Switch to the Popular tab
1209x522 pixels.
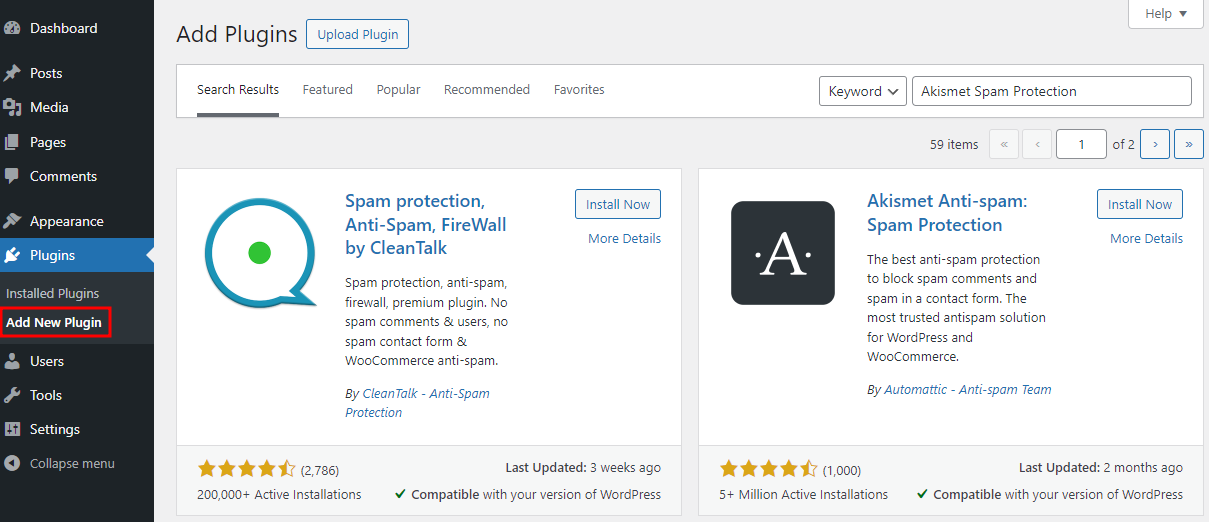pos(398,90)
